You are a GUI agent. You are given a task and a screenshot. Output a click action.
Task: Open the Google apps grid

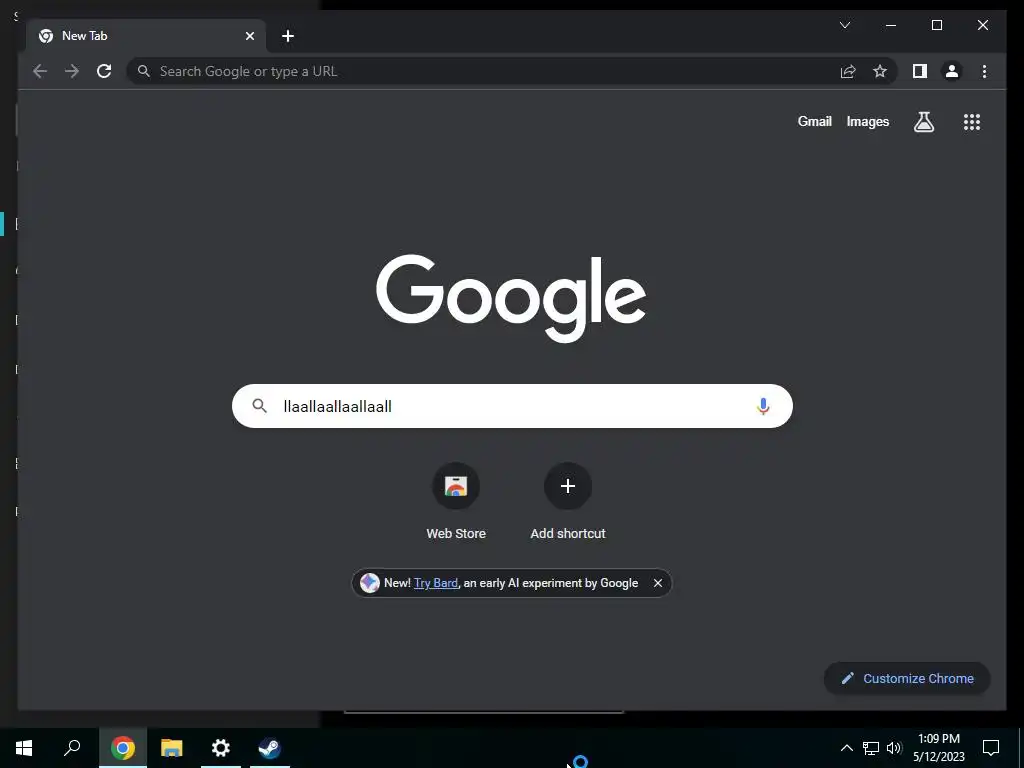point(972,121)
